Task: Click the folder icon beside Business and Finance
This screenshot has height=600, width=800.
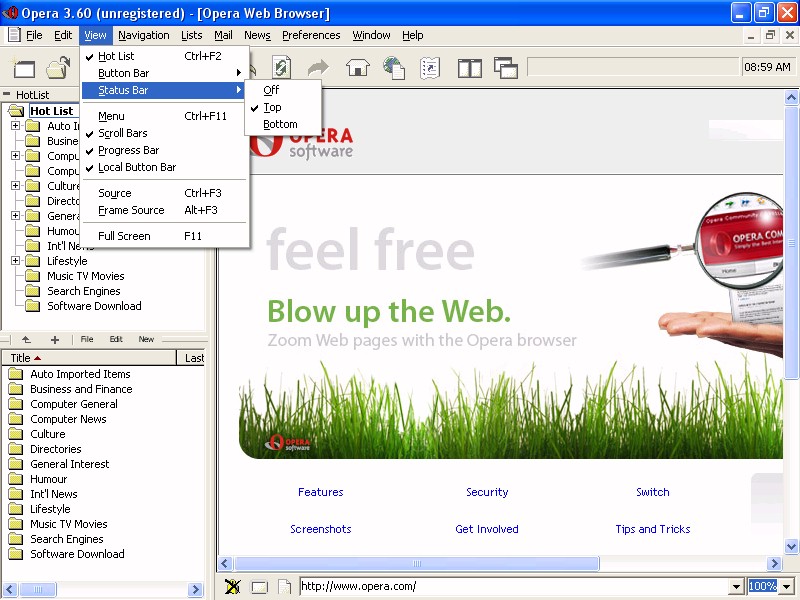Action: tap(16, 389)
